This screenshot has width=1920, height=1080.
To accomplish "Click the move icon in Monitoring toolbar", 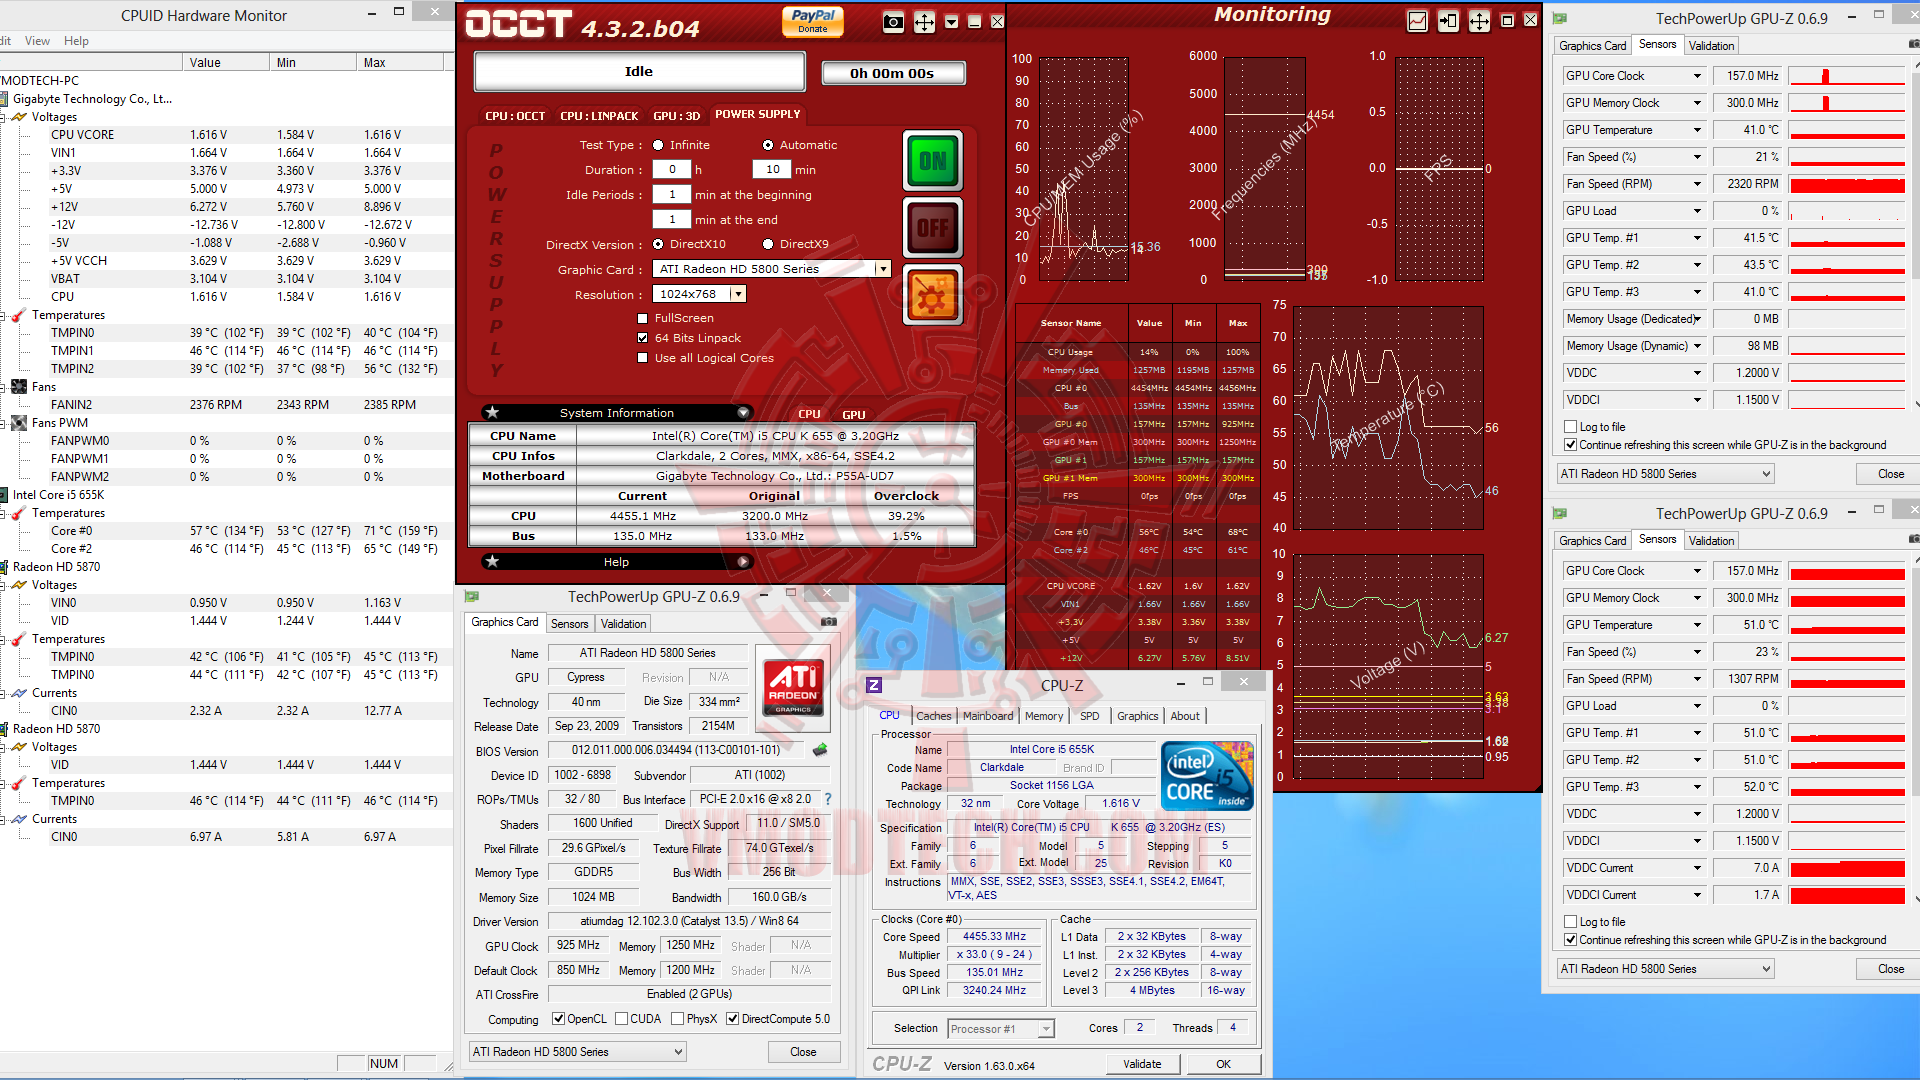I will tap(1479, 20).
